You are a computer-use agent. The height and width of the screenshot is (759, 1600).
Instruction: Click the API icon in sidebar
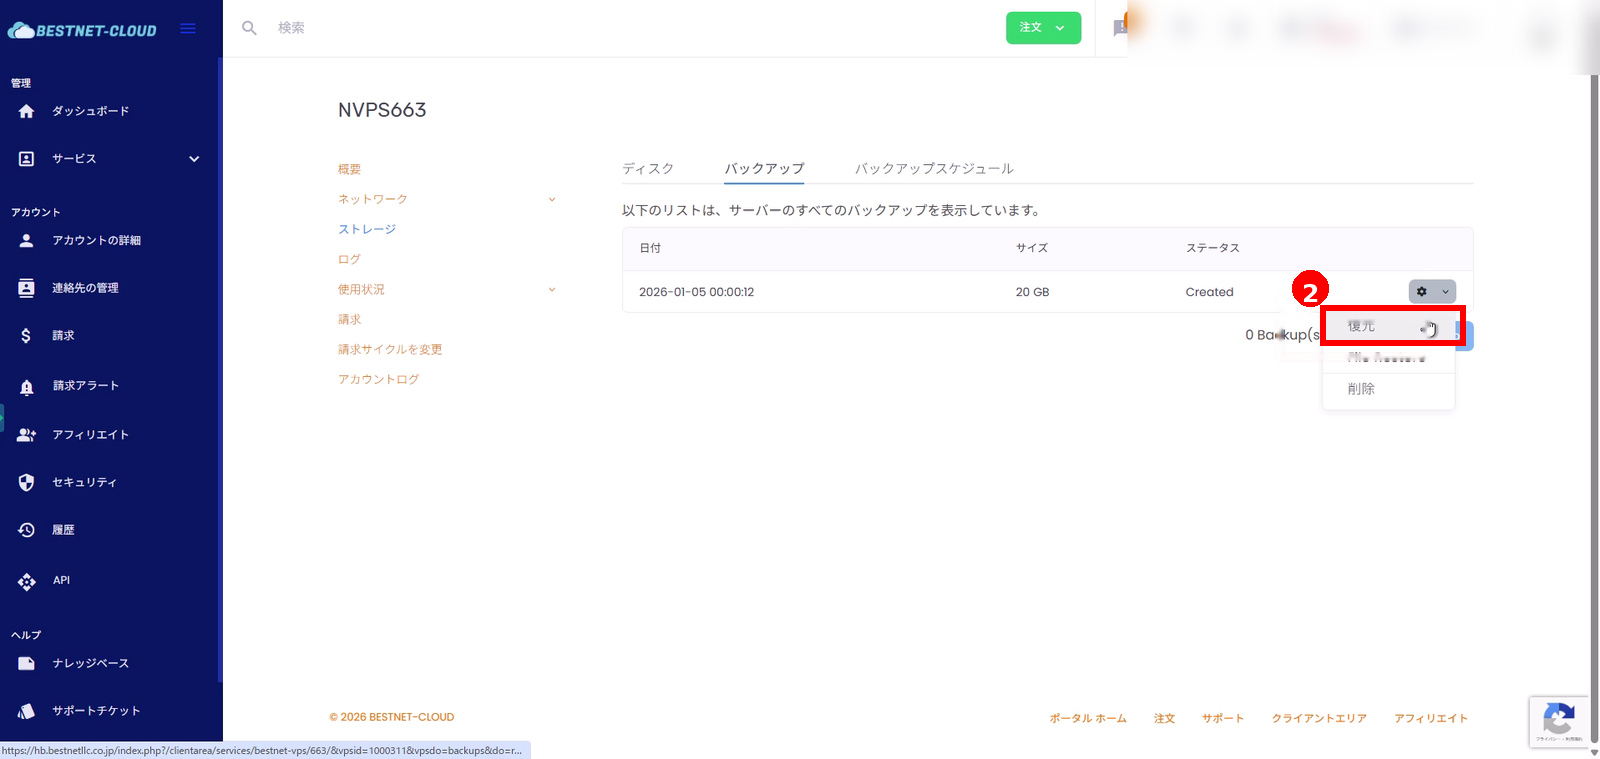(27, 581)
